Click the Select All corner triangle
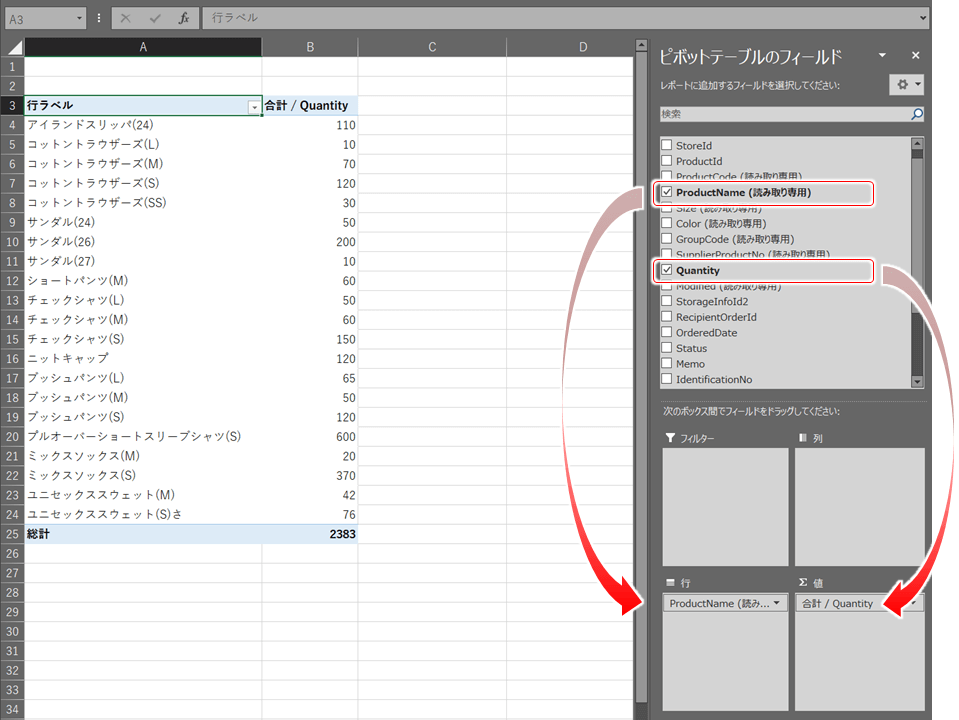Screen dimensions: 959x720 (x=12, y=47)
